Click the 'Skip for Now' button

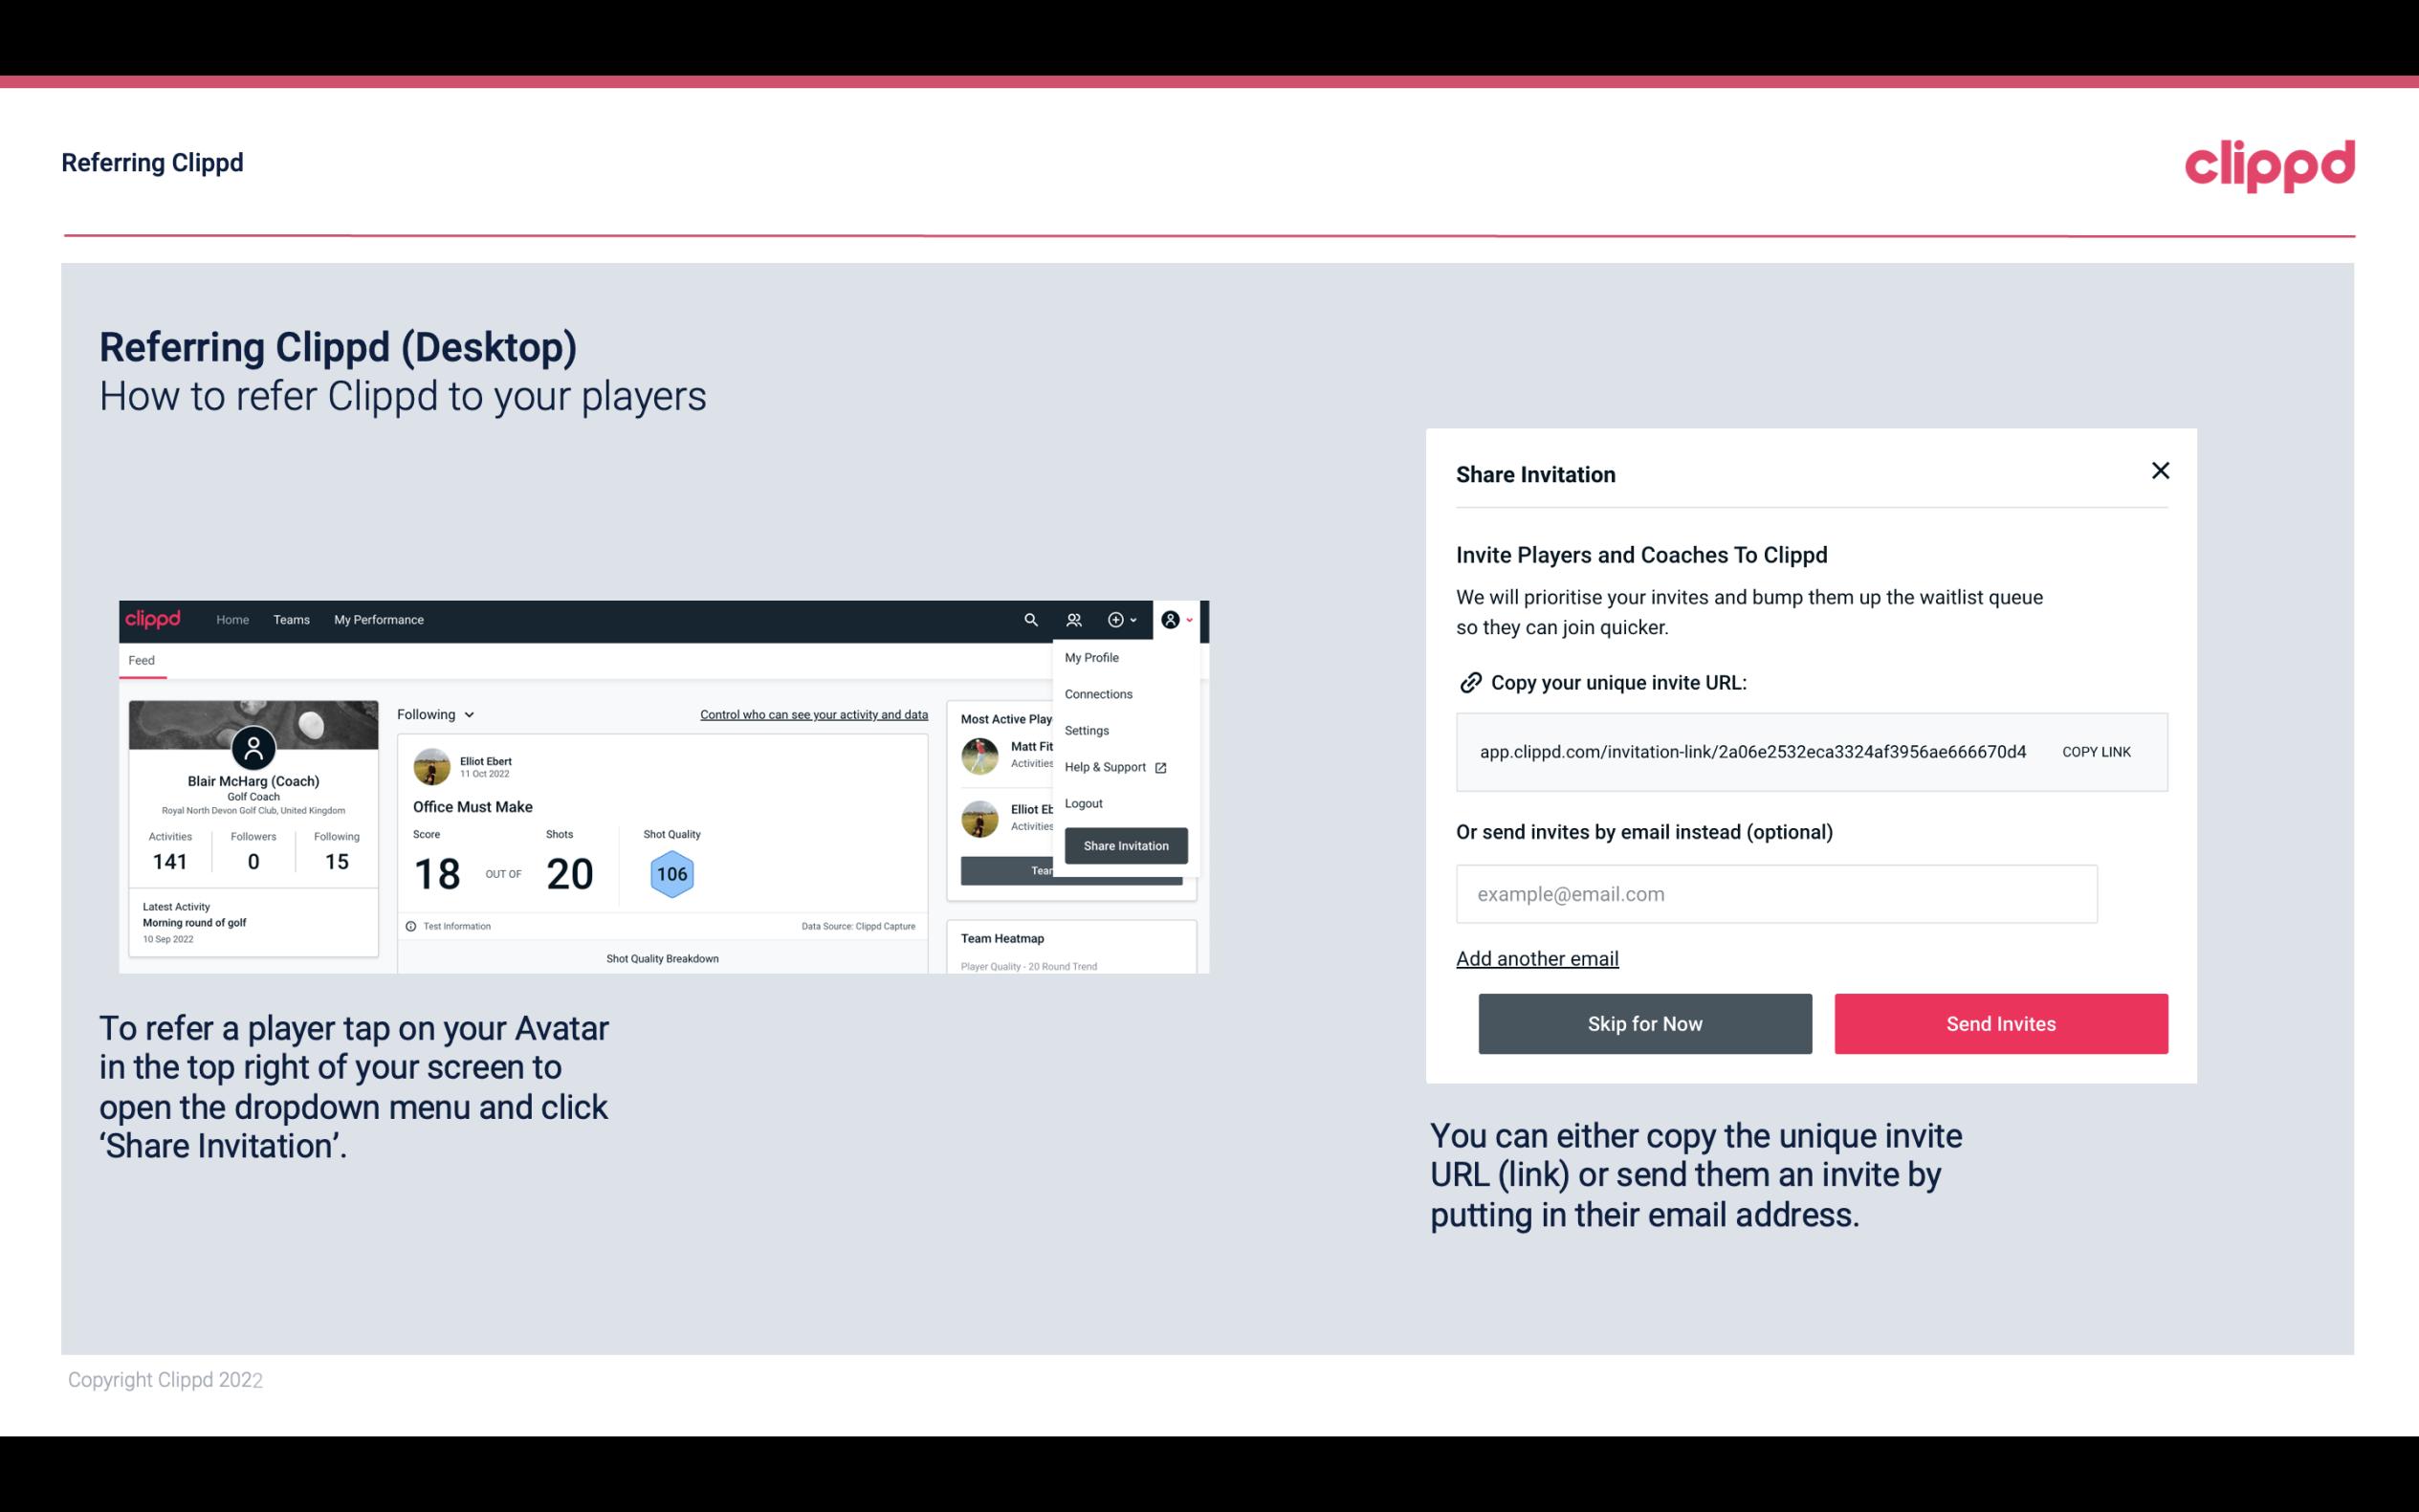[1644, 1022]
